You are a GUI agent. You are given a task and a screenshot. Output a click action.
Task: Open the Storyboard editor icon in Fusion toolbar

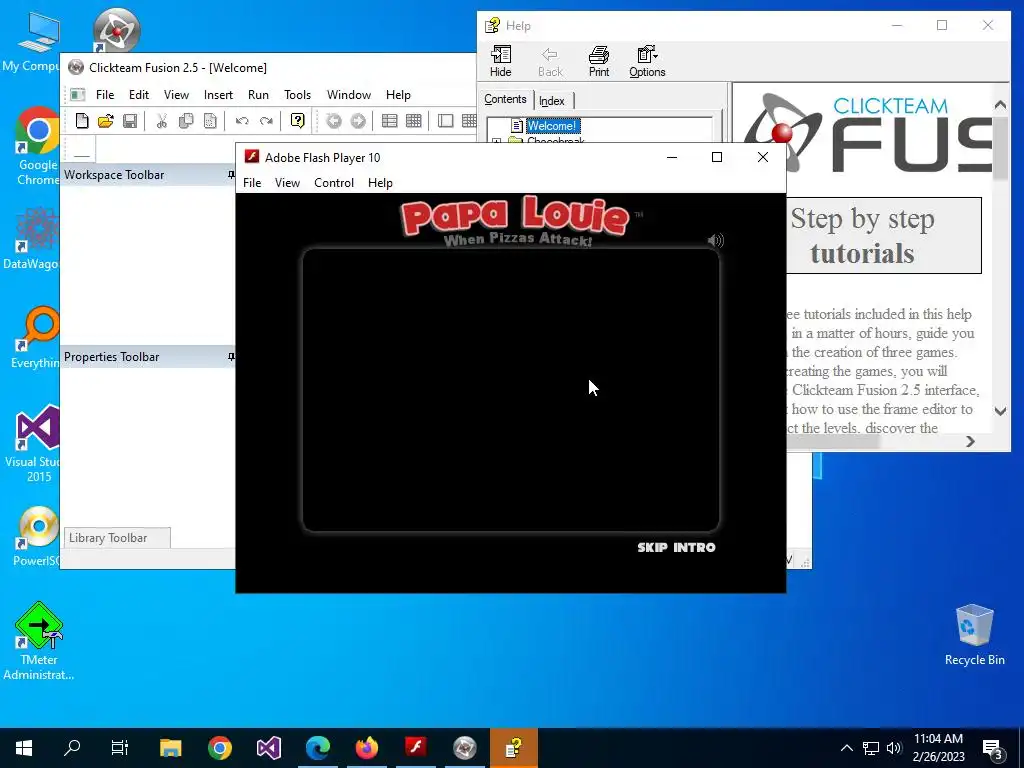click(x=390, y=121)
